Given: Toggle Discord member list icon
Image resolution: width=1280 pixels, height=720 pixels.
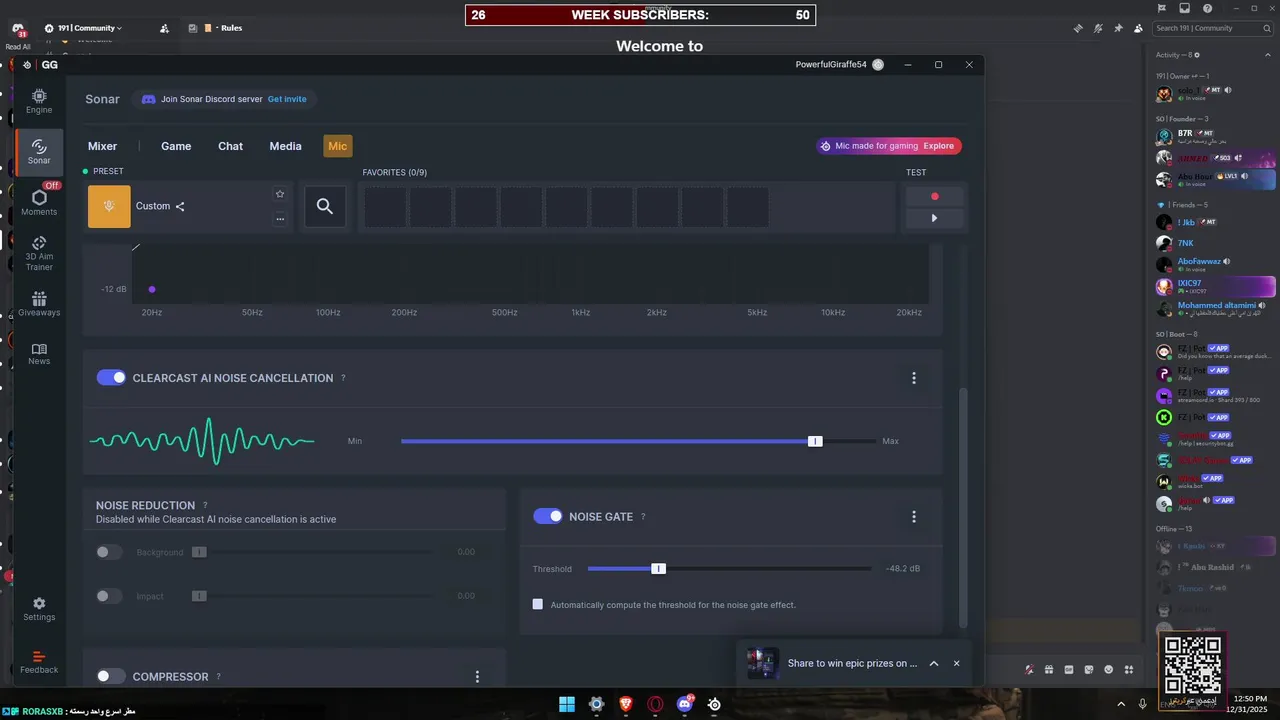Looking at the screenshot, I should tap(1138, 28).
